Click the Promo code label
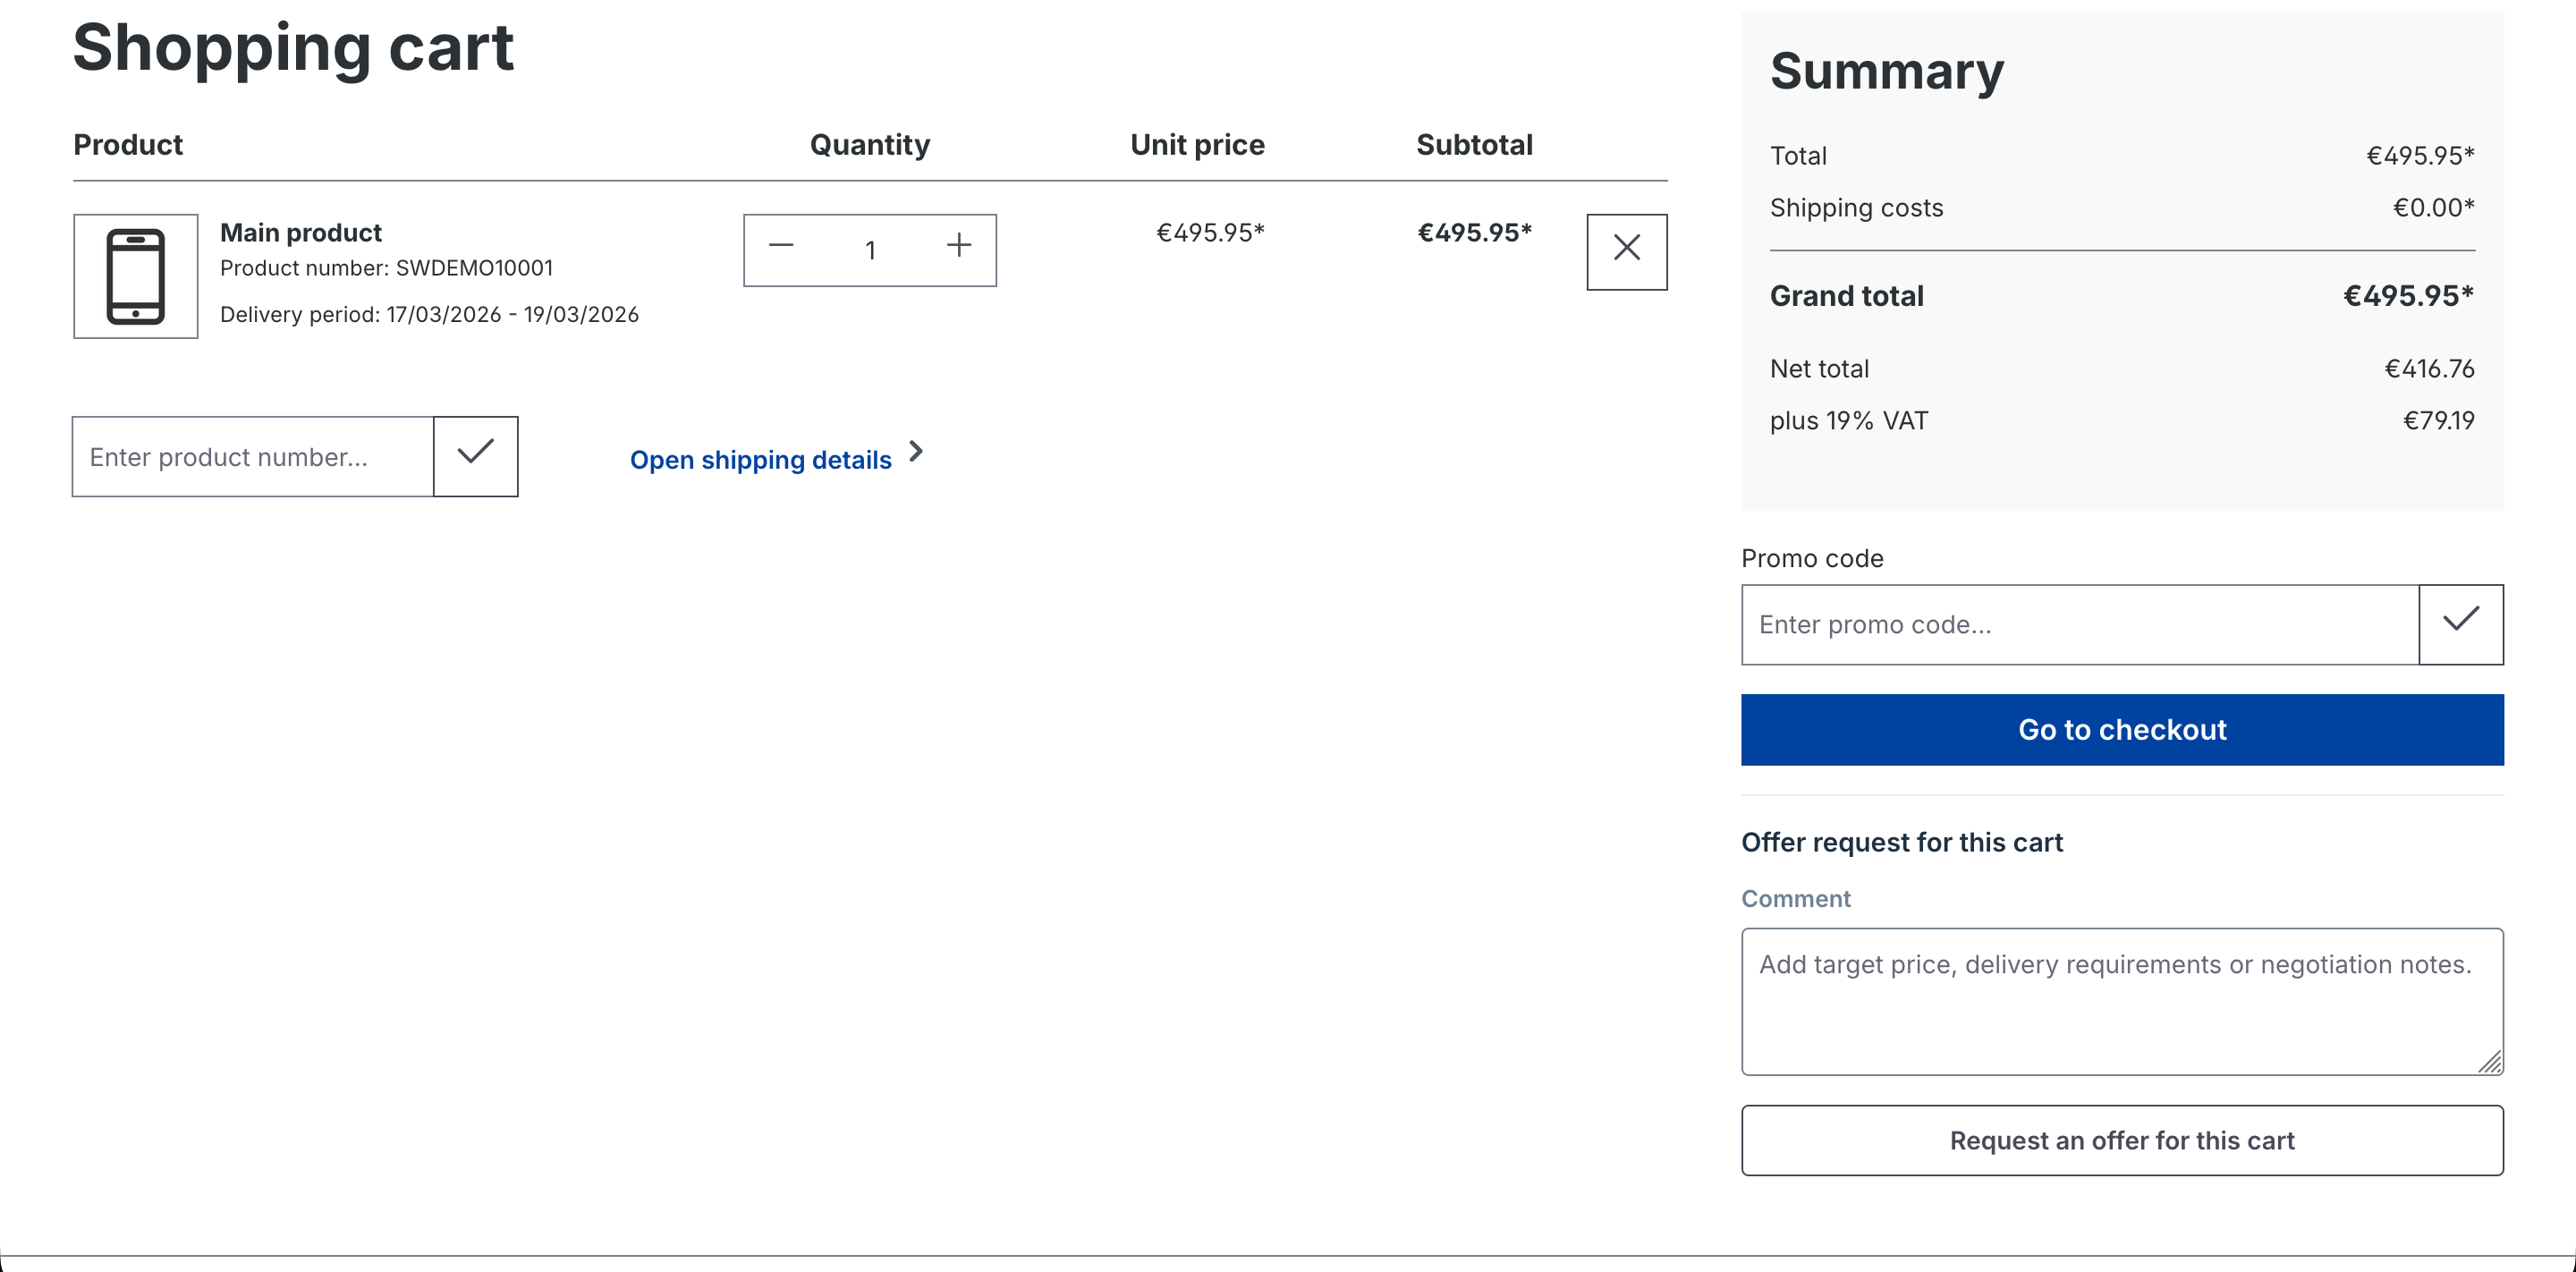This screenshot has width=2576, height=1272. [1811, 558]
